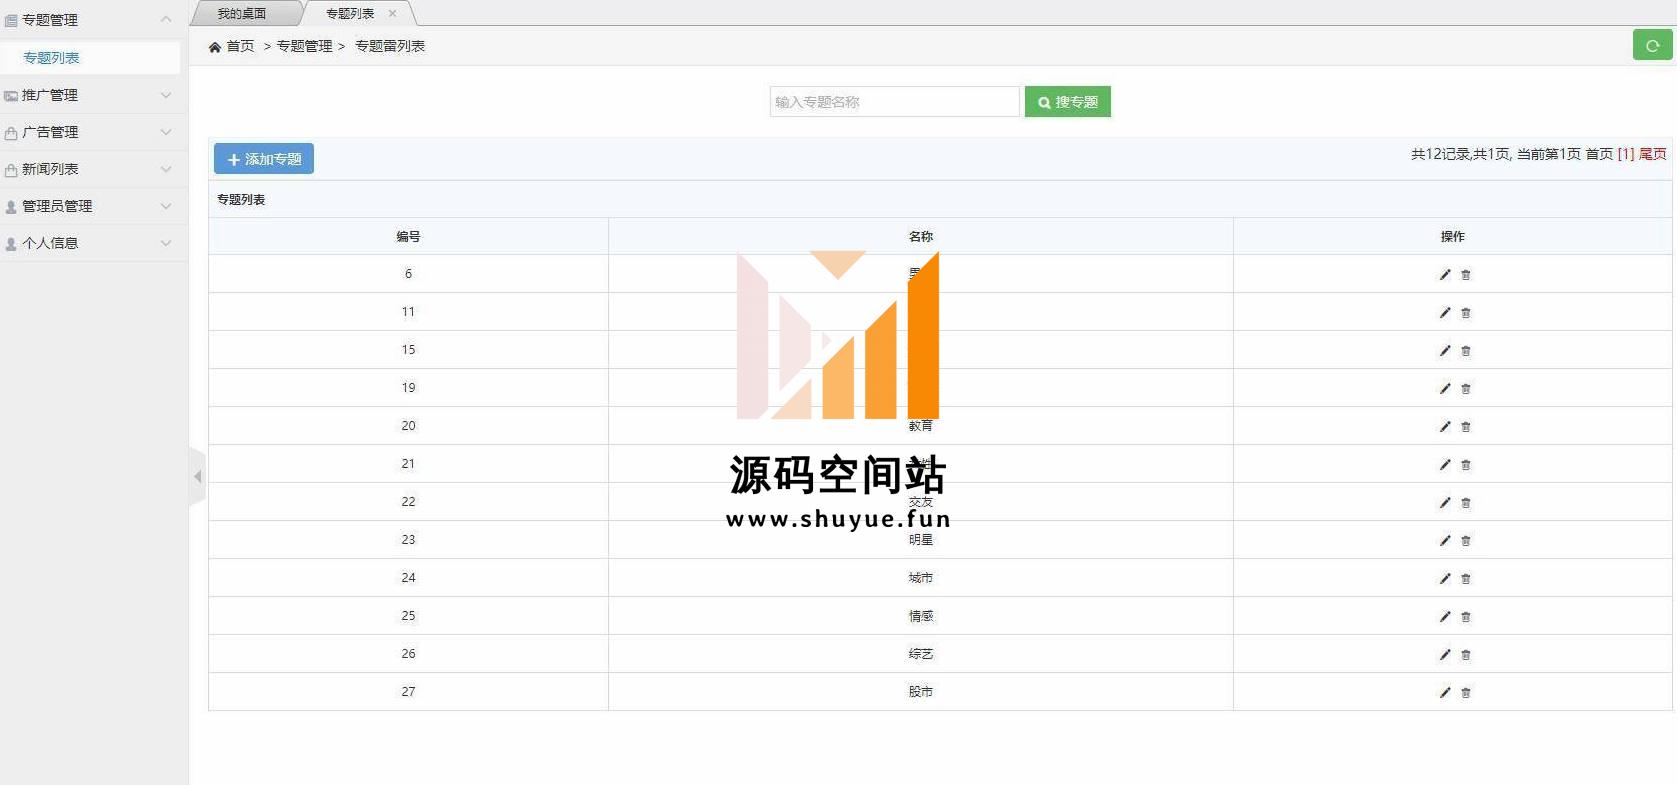
Task: Edit the 交友 topic row 22
Action: click(1445, 502)
